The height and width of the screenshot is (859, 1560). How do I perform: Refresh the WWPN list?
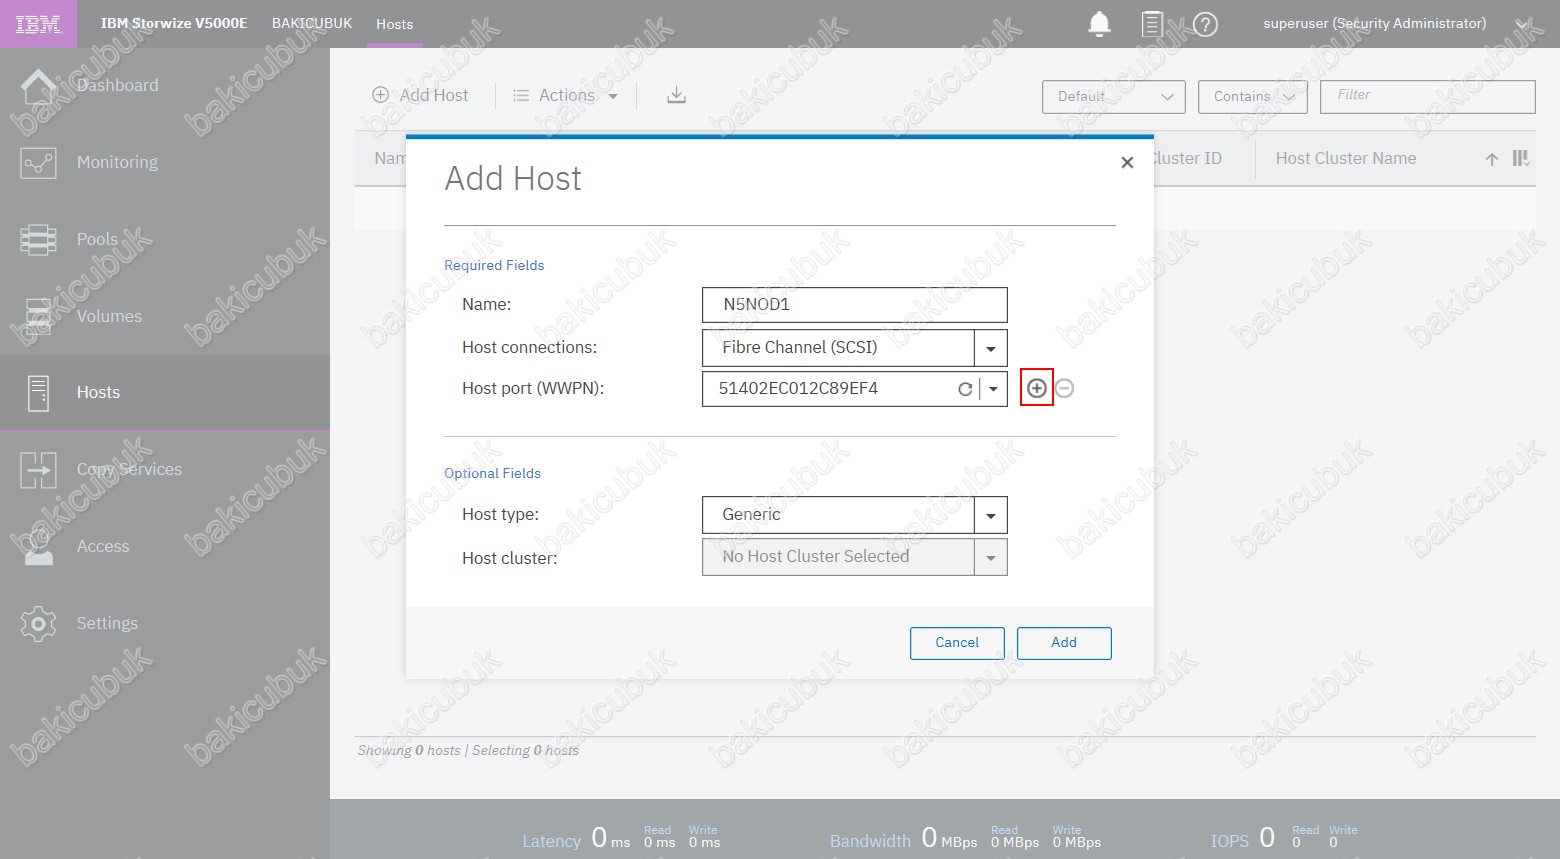click(x=965, y=389)
